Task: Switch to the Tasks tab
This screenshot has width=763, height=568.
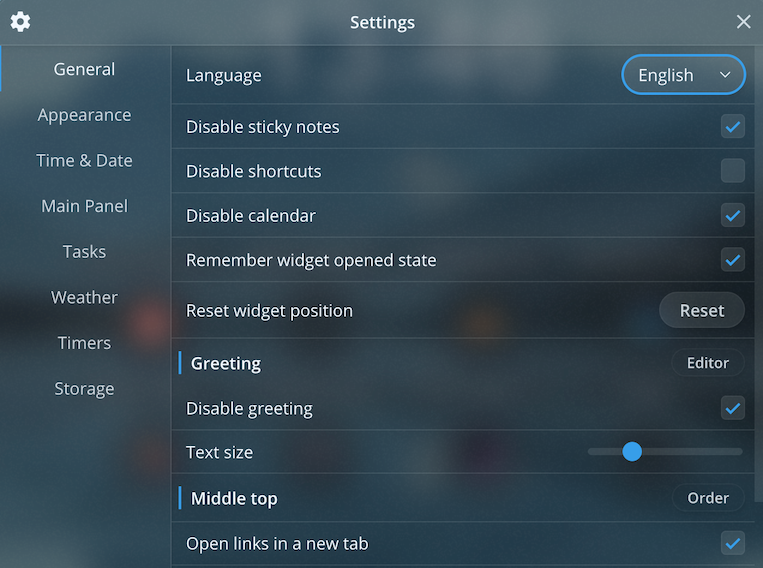Action: pos(84,252)
